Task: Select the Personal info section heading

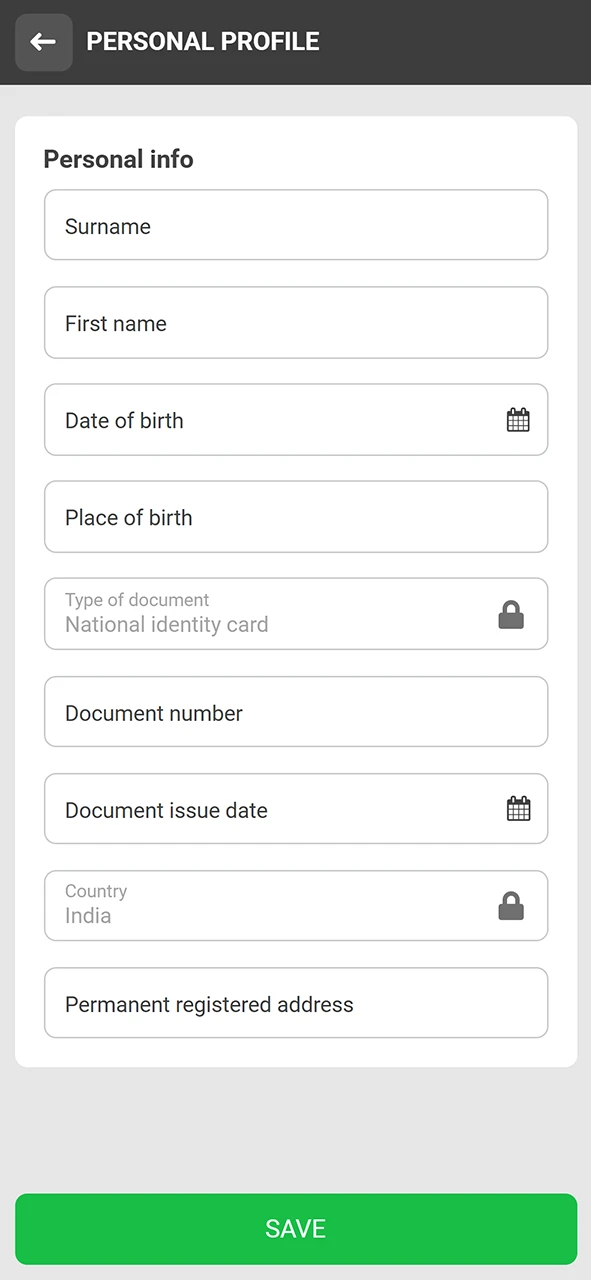Action: [118, 158]
